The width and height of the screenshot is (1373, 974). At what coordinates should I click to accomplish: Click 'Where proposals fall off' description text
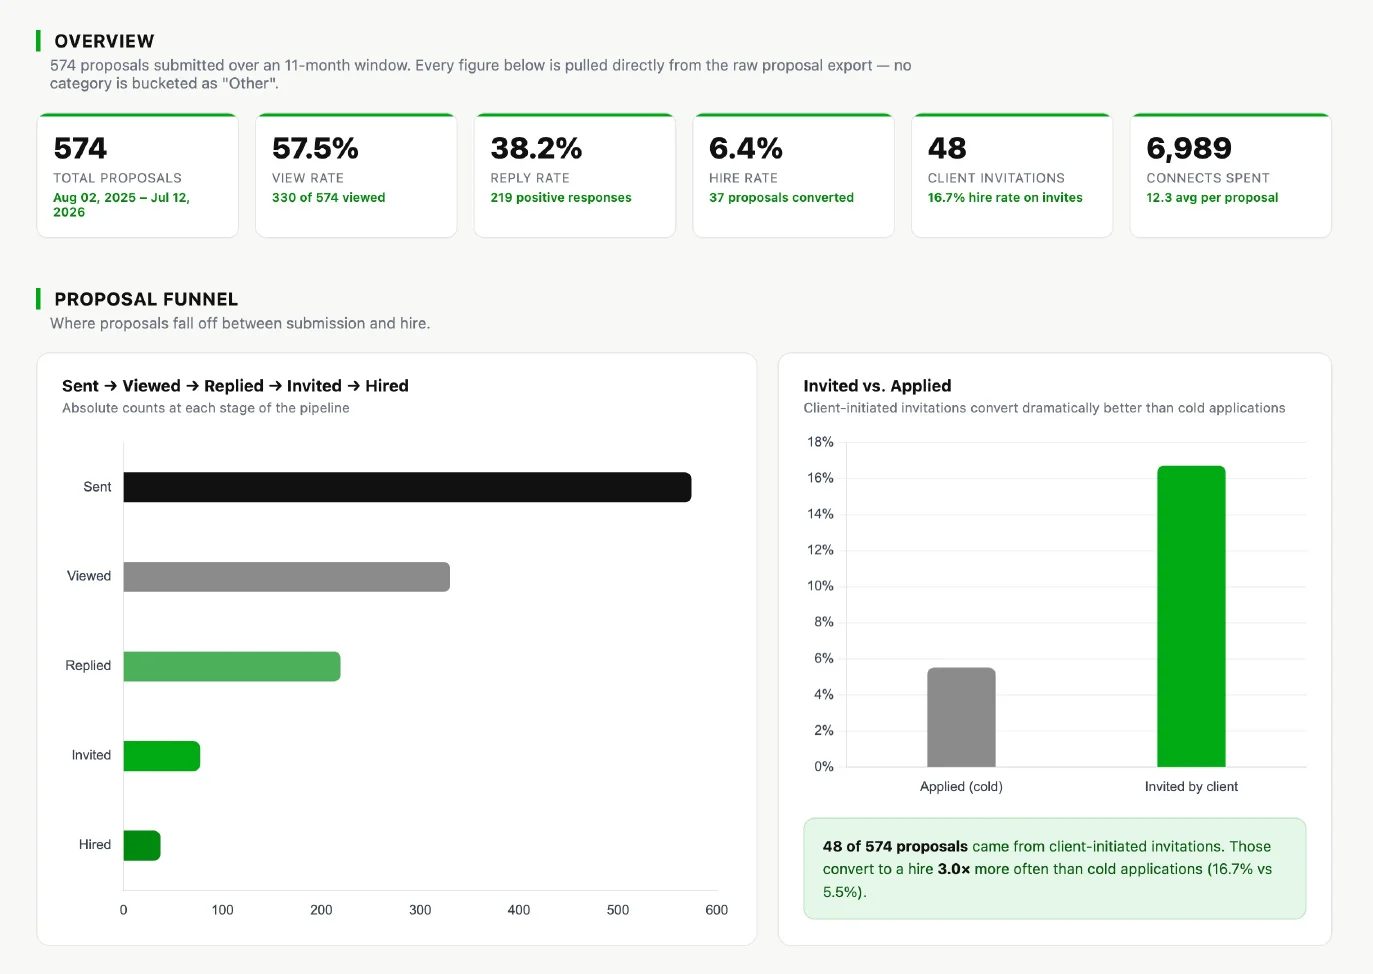click(x=240, y=324)
